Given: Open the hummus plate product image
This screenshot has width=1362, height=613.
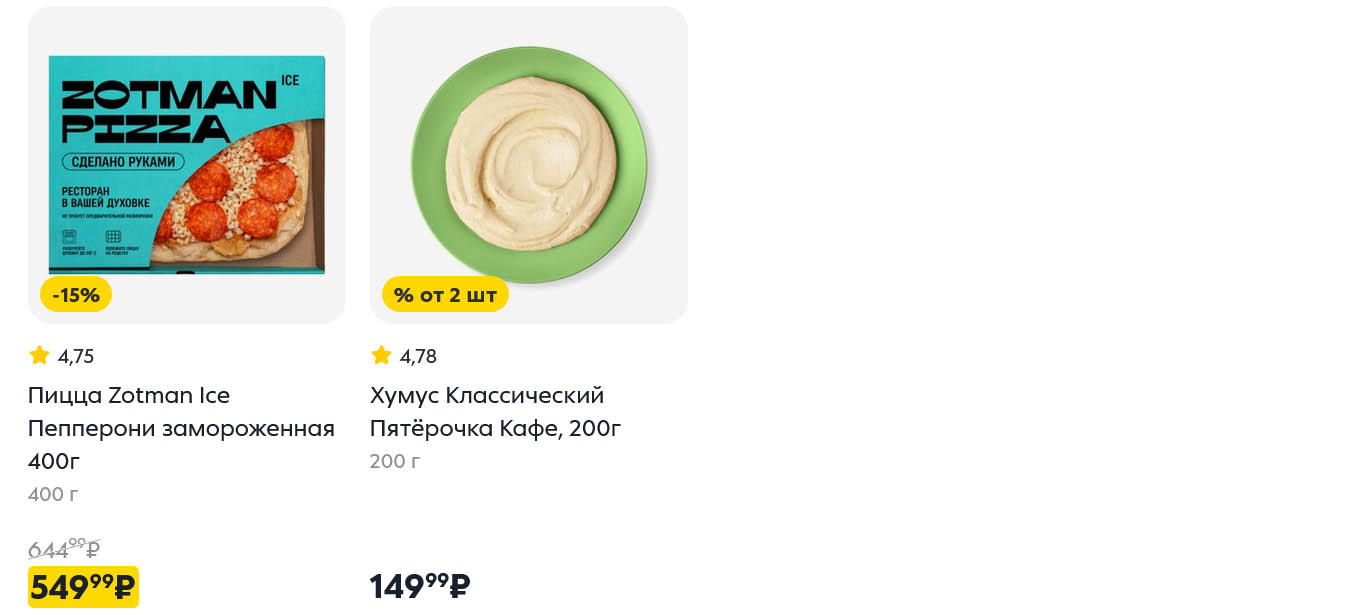Looking at the screenshot, I should point(529,165).
